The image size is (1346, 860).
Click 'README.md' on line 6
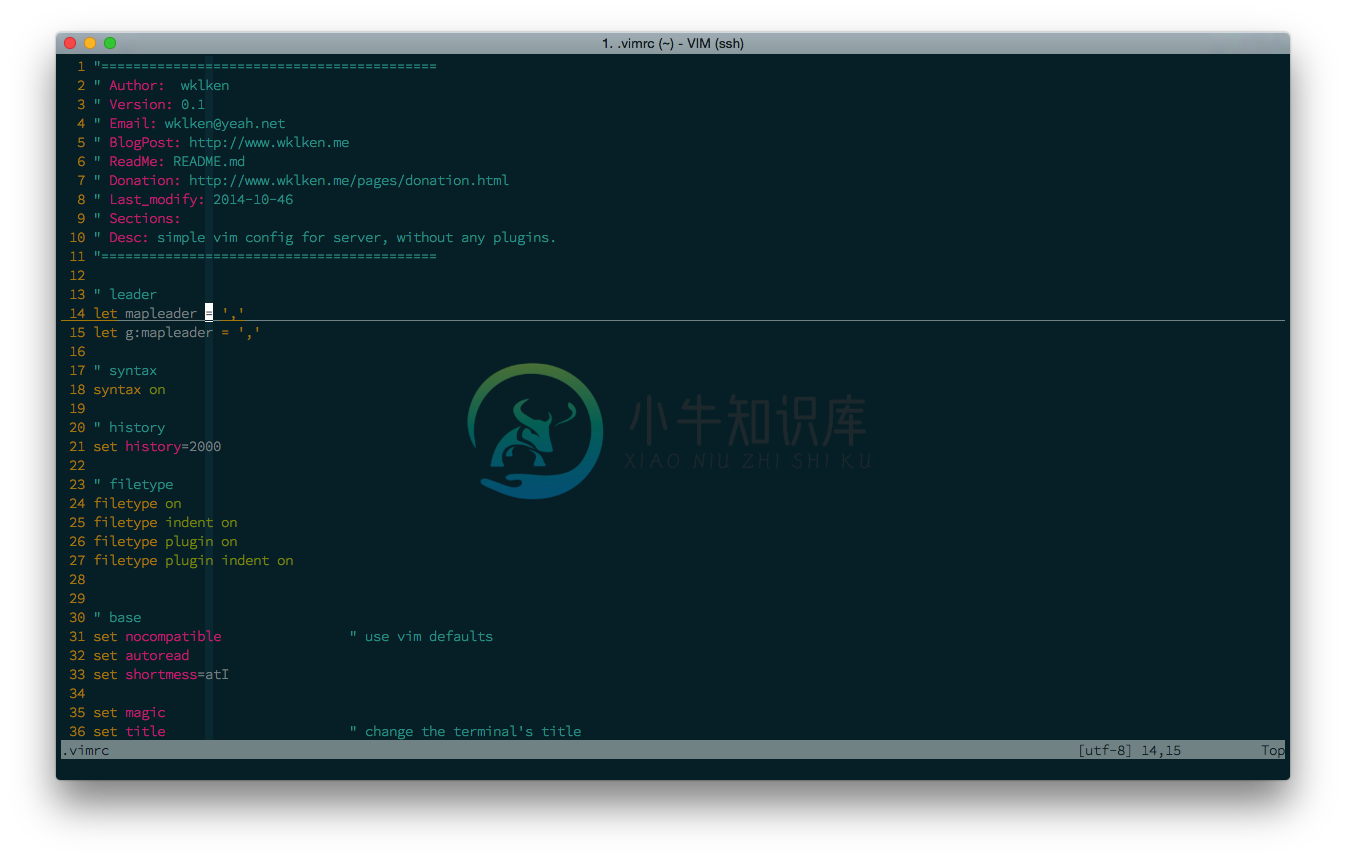pyautogui.click(x=209, y=161)
